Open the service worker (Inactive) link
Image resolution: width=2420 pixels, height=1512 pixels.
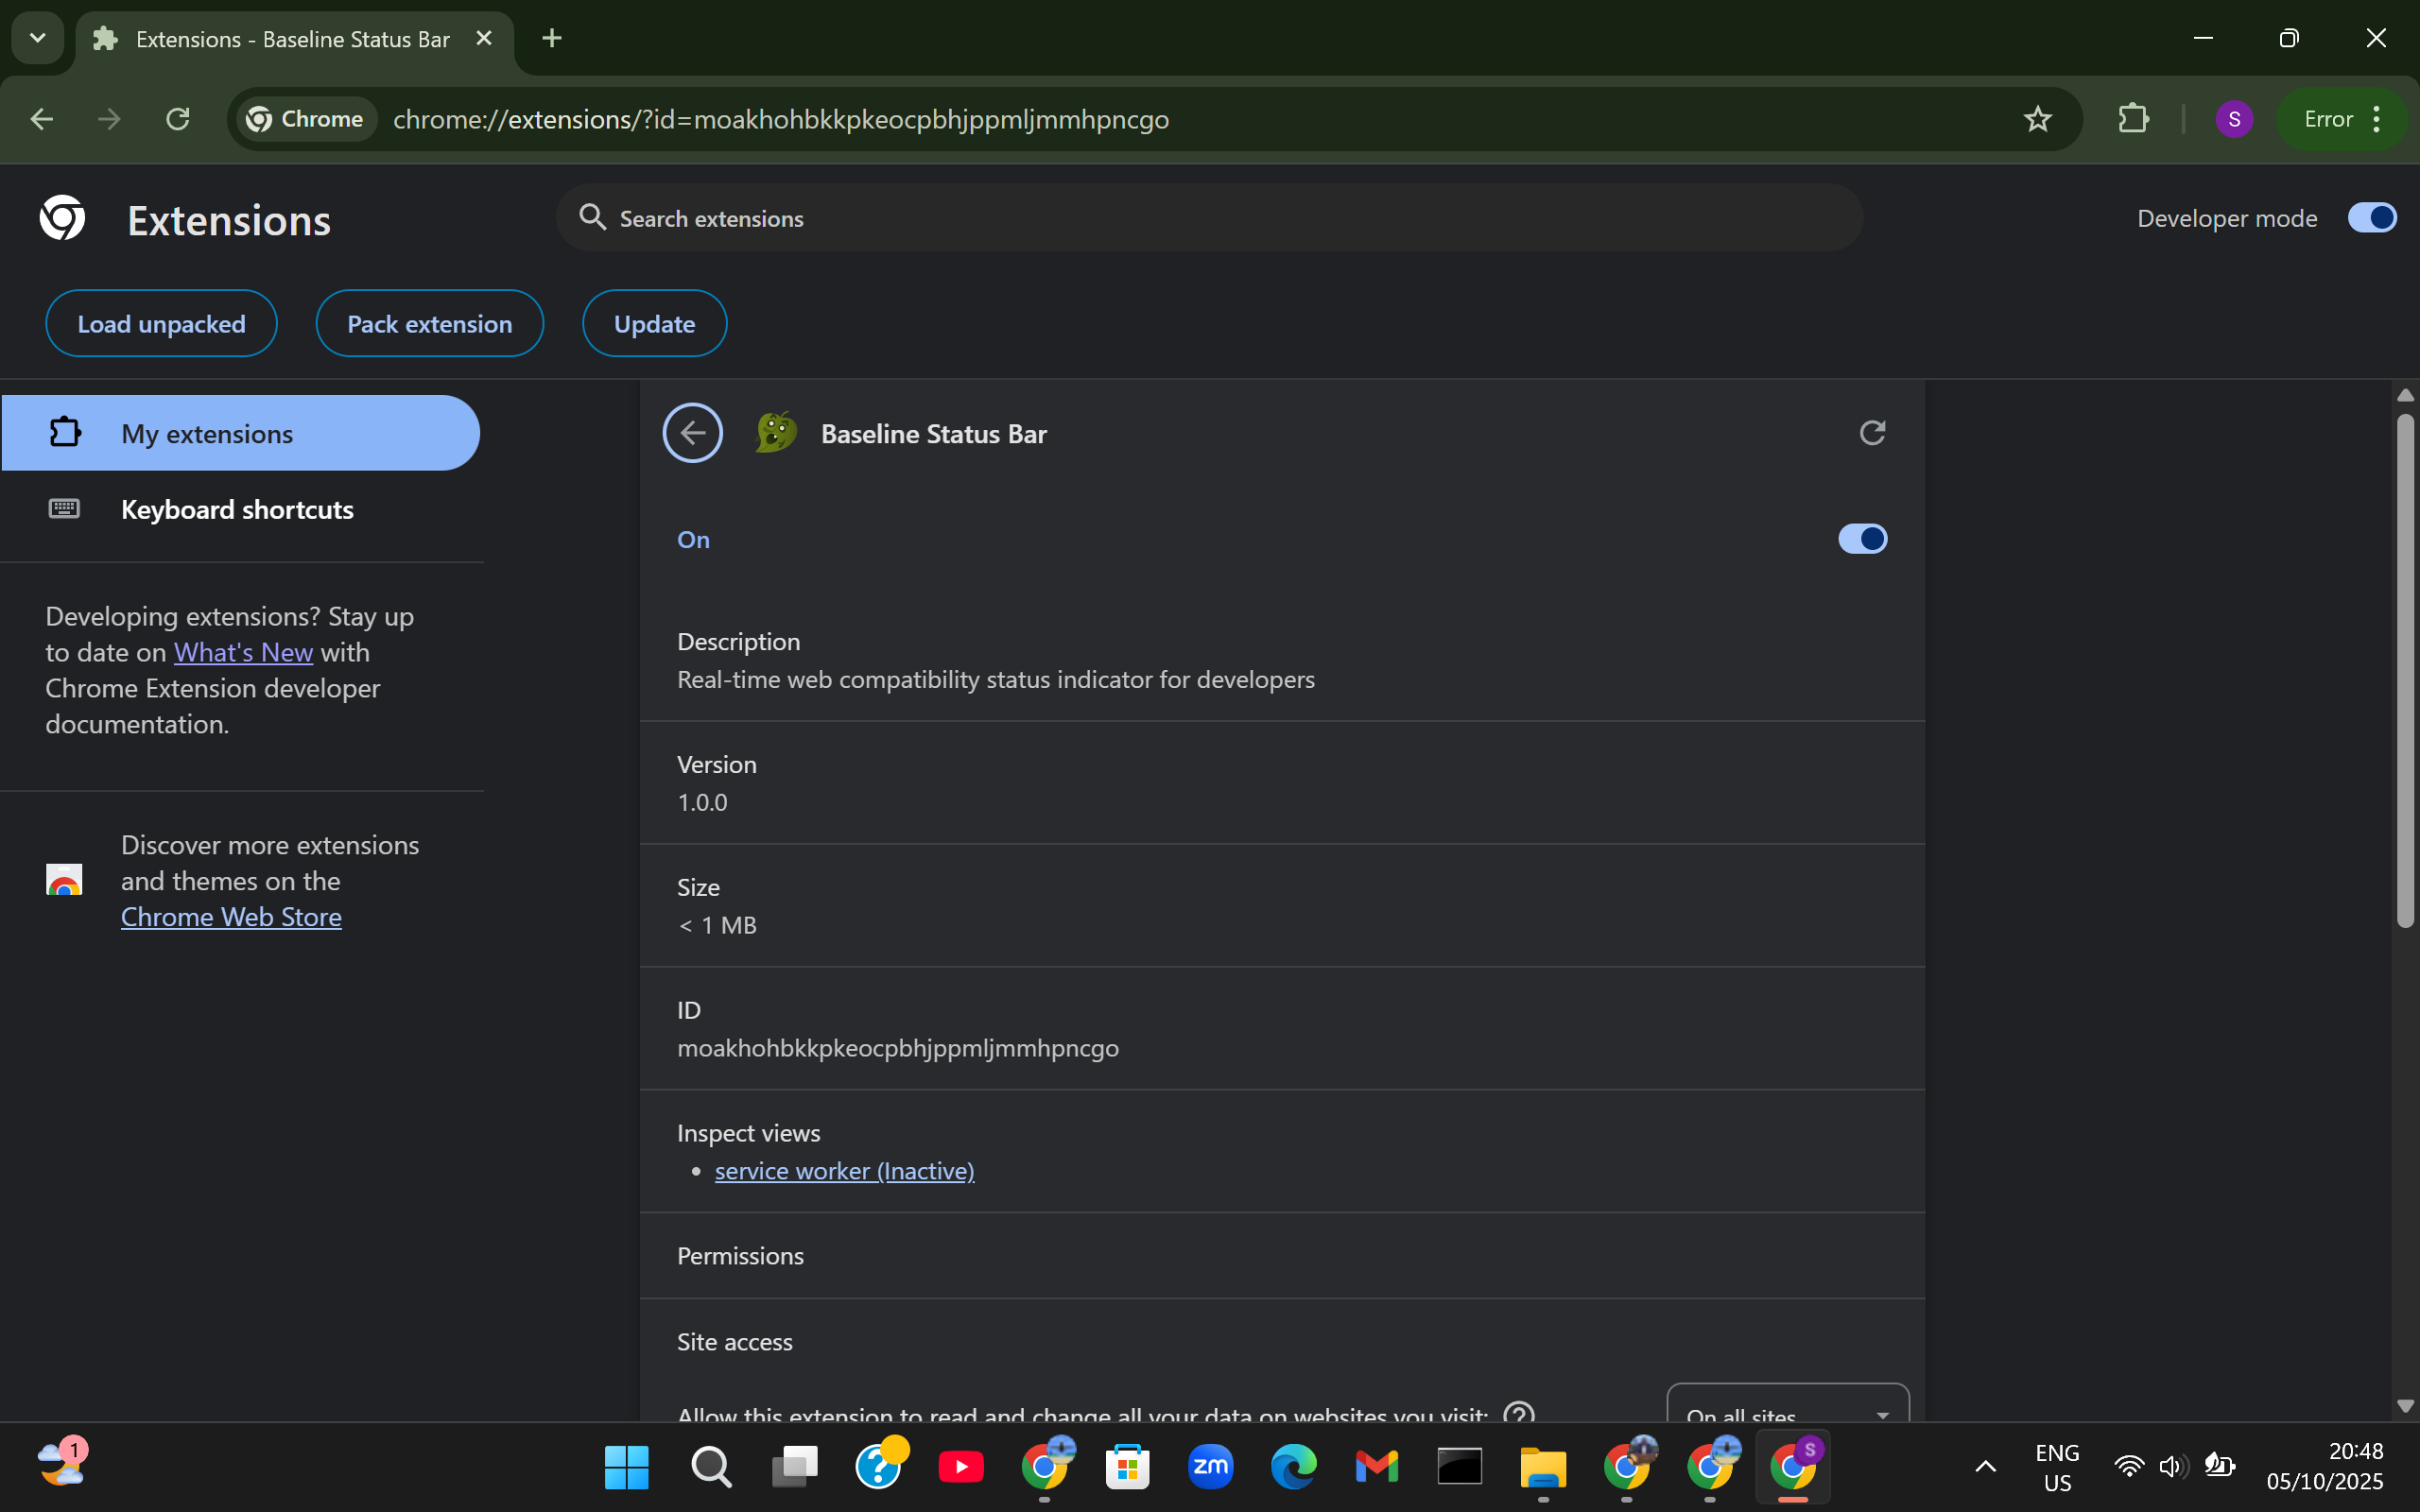pyautogui.click(x=844, y=1170)
